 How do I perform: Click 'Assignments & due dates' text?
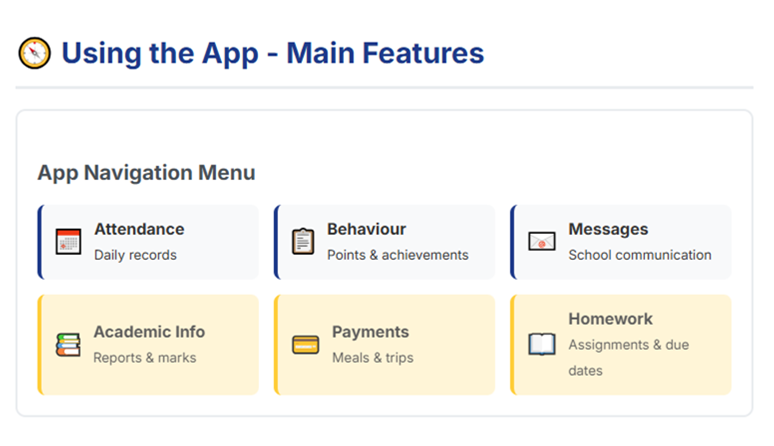[628, 357]
